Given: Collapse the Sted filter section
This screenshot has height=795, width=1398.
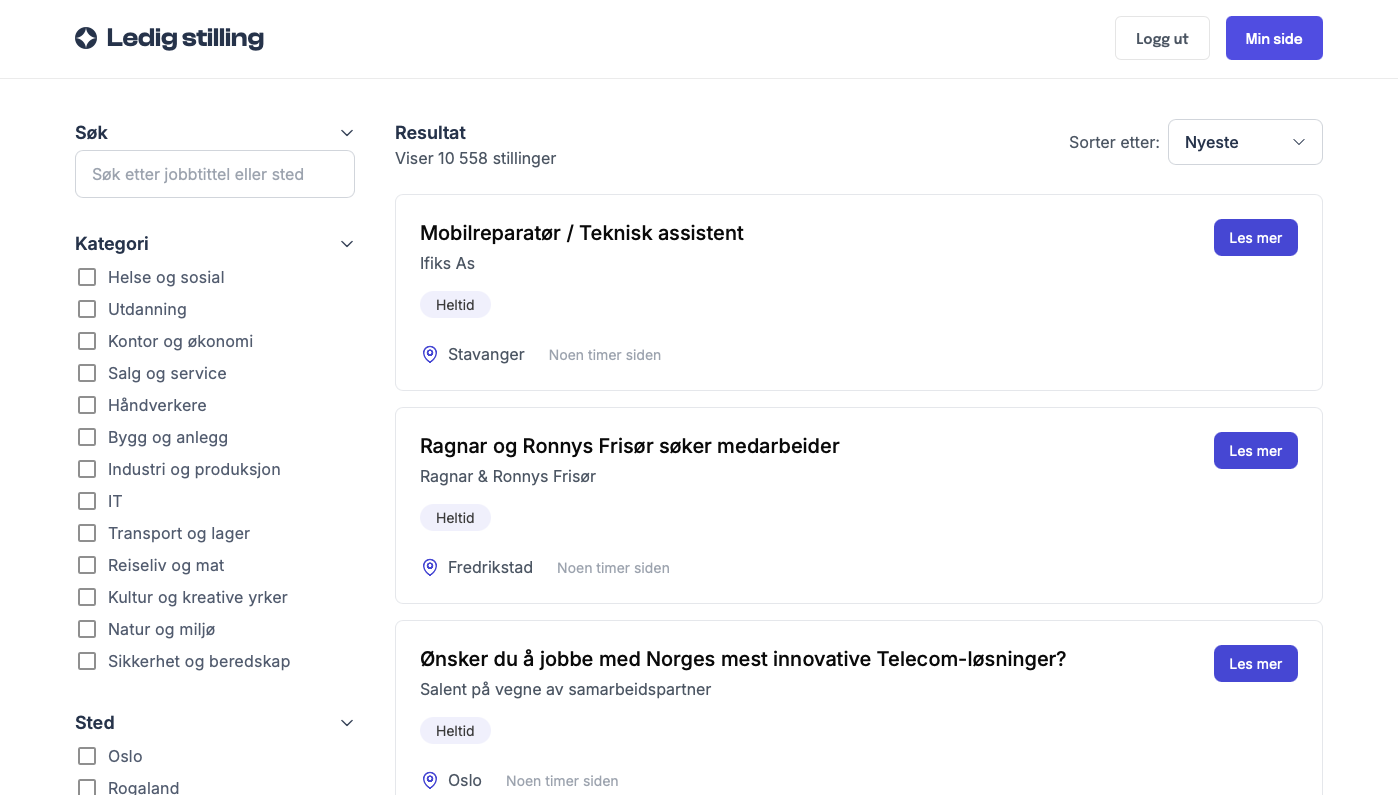Looking at the screenshot, I should point(347,723).
